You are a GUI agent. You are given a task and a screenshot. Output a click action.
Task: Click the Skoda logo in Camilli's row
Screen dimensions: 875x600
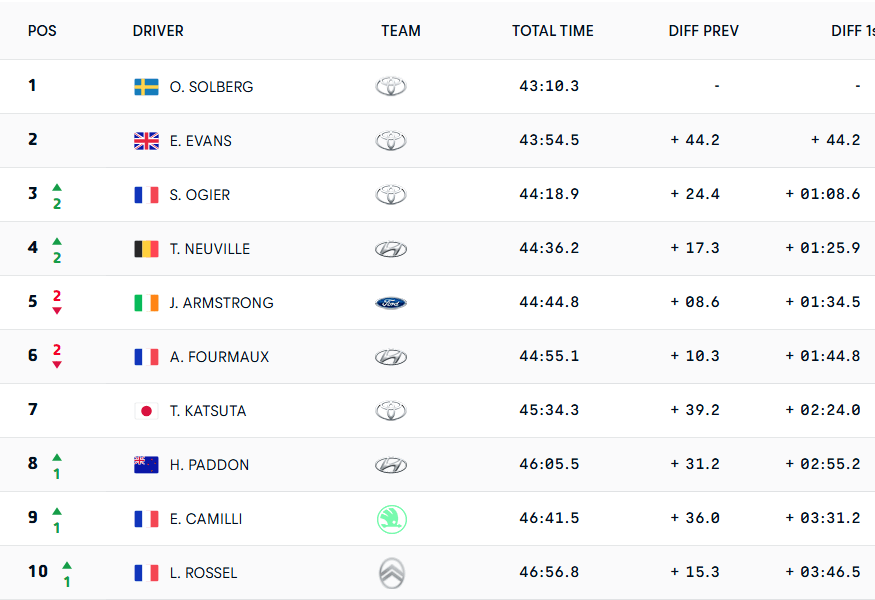click(x=391, y=519)
